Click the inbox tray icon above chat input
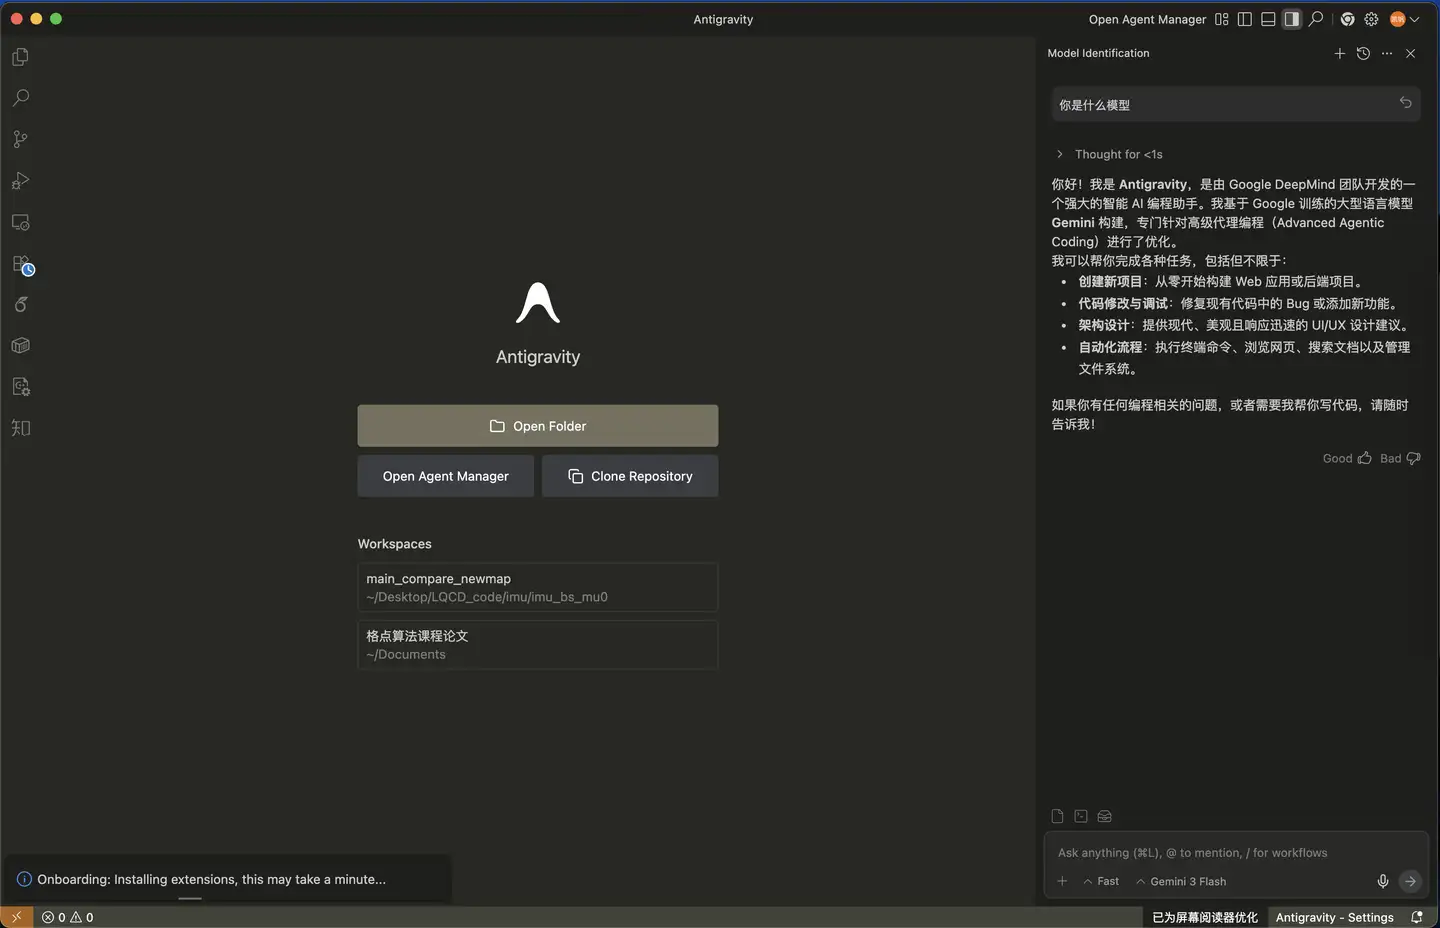 click(x=1105, y=816)
